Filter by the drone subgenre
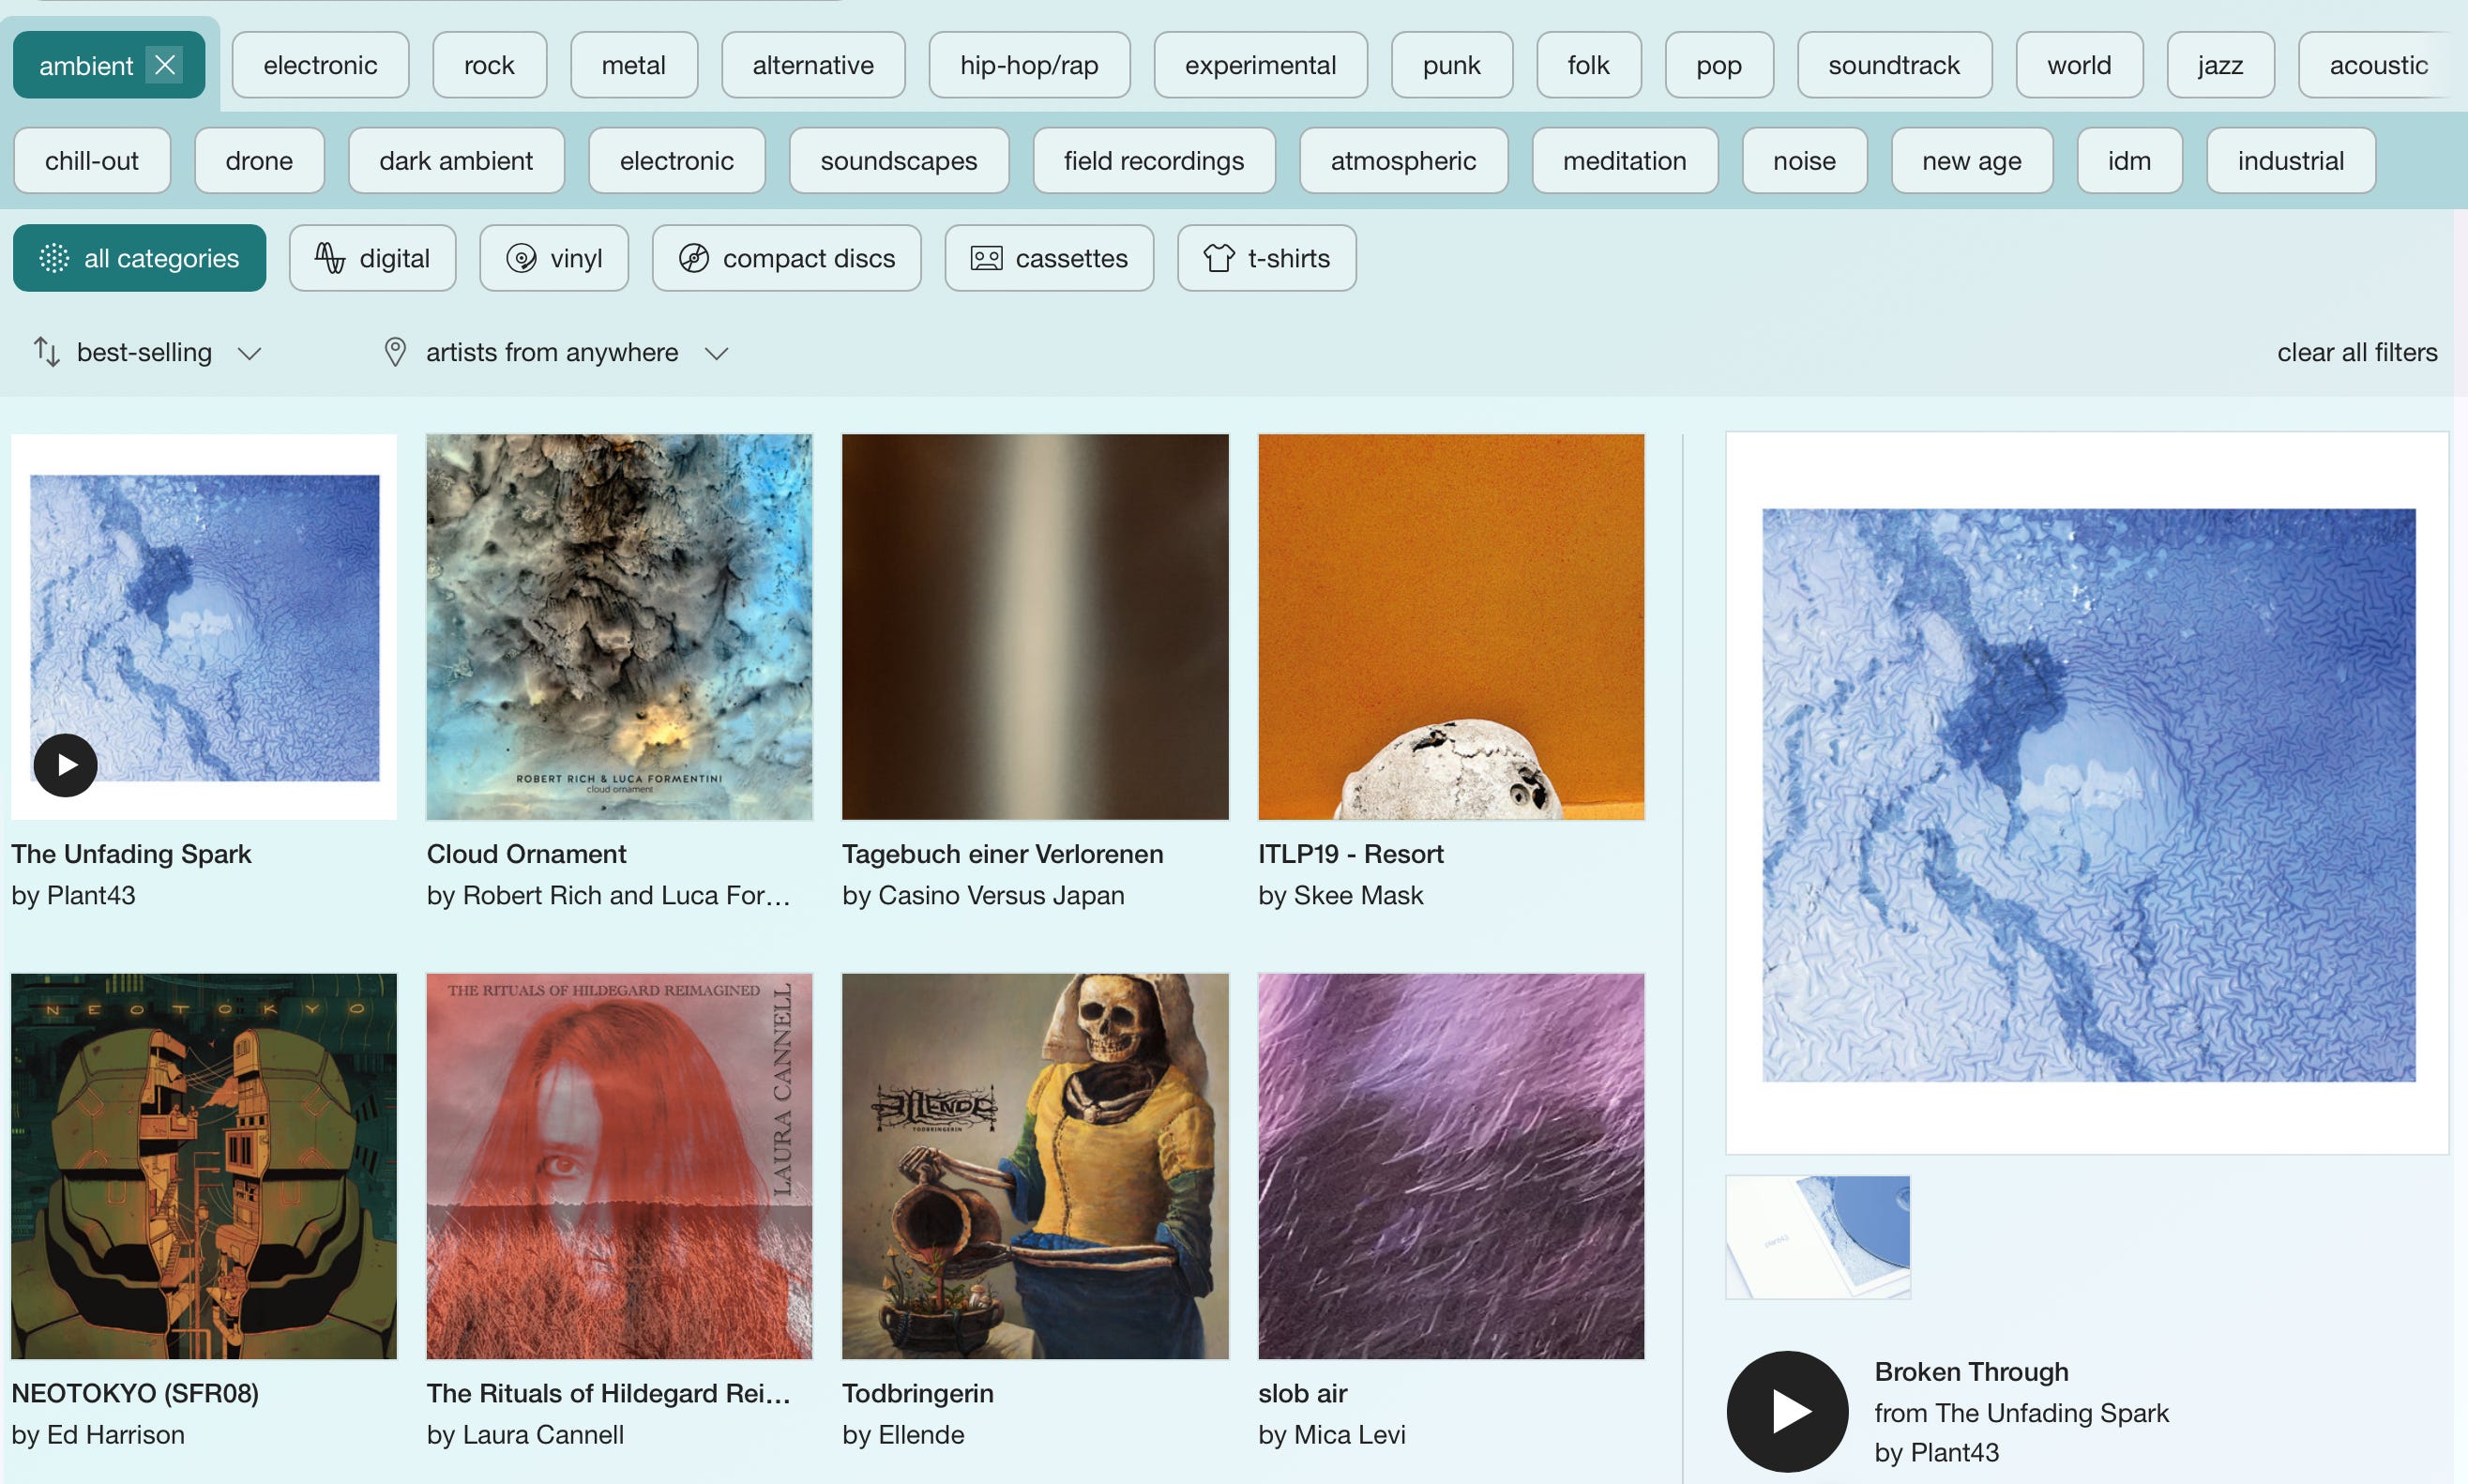The width and height of the screenshot is (2468, 1484). pos(259,160)
